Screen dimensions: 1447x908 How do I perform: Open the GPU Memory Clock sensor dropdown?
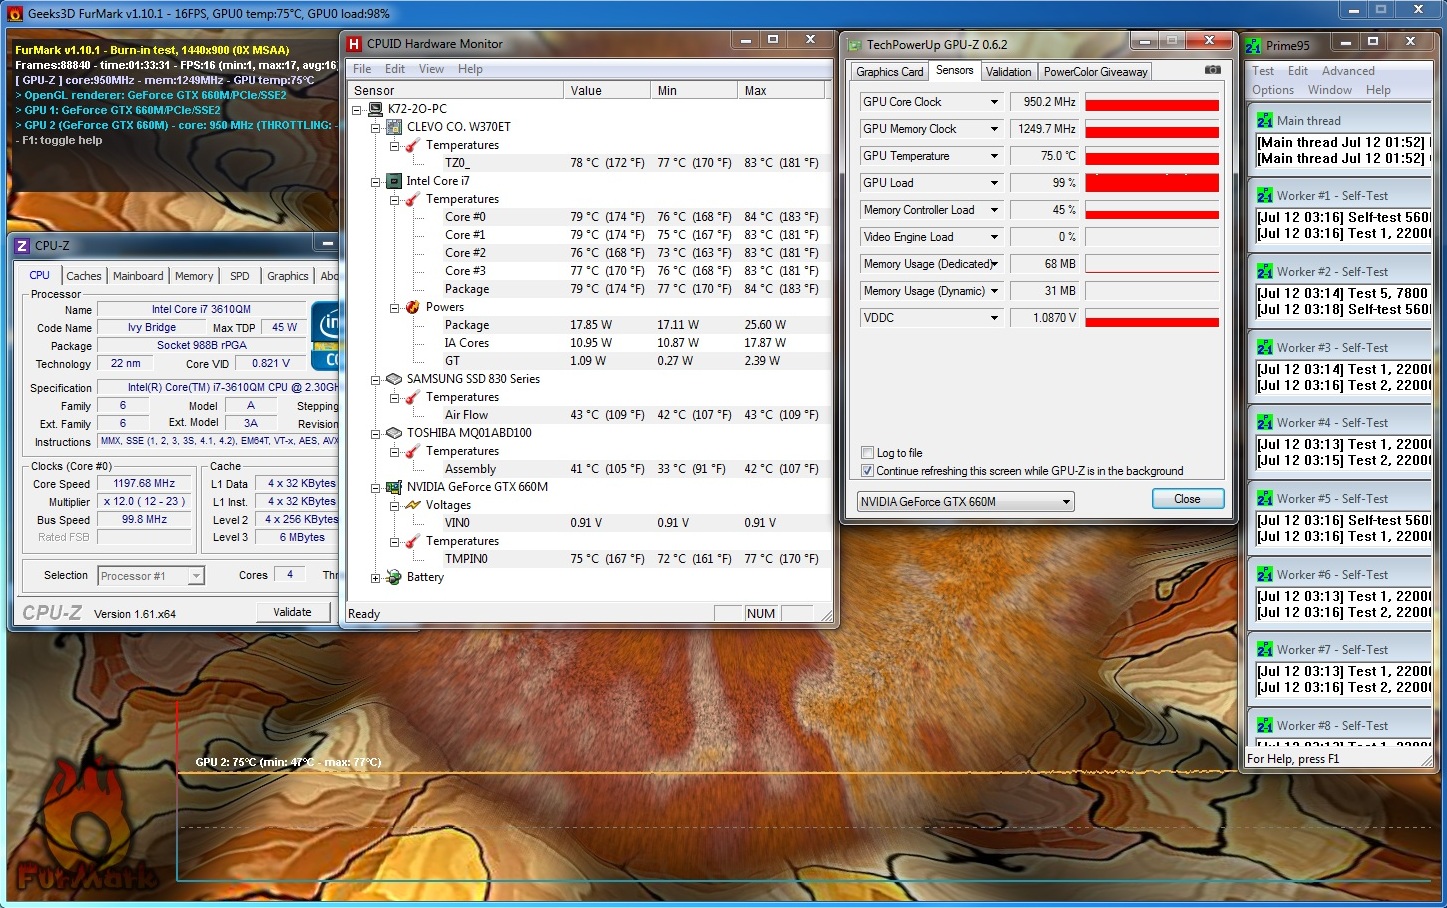point(994,129)
